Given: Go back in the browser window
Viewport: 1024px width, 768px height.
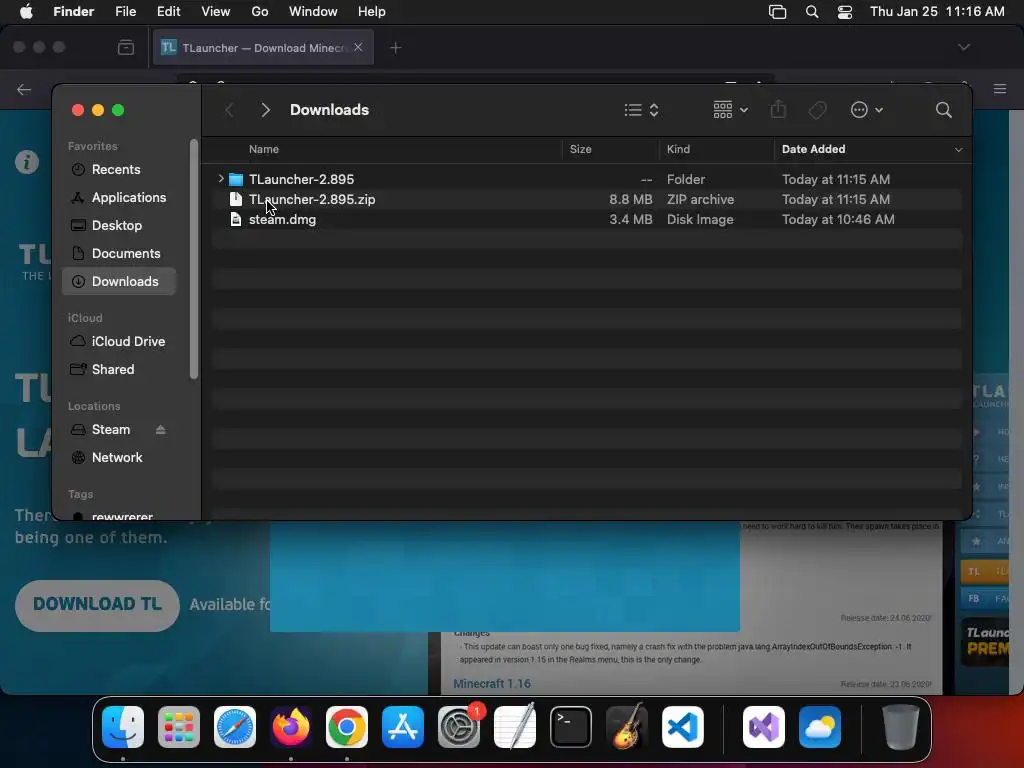Looking at the screenshot, I should tap(24, 89).
